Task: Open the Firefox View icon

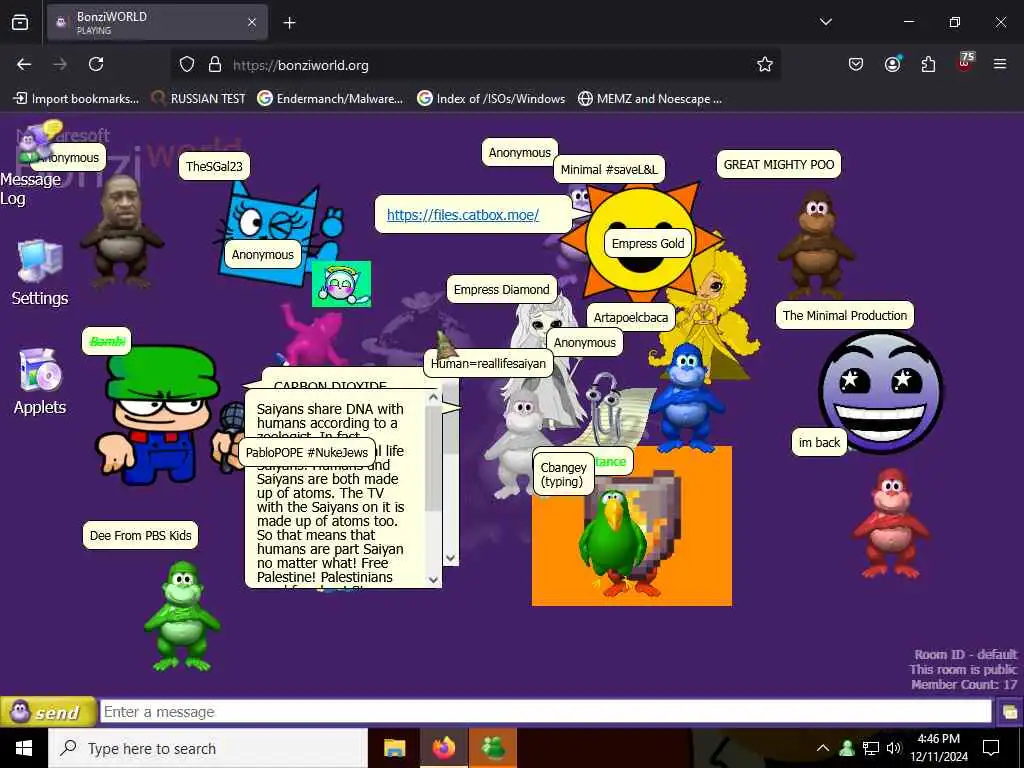Action: point(20,23)
